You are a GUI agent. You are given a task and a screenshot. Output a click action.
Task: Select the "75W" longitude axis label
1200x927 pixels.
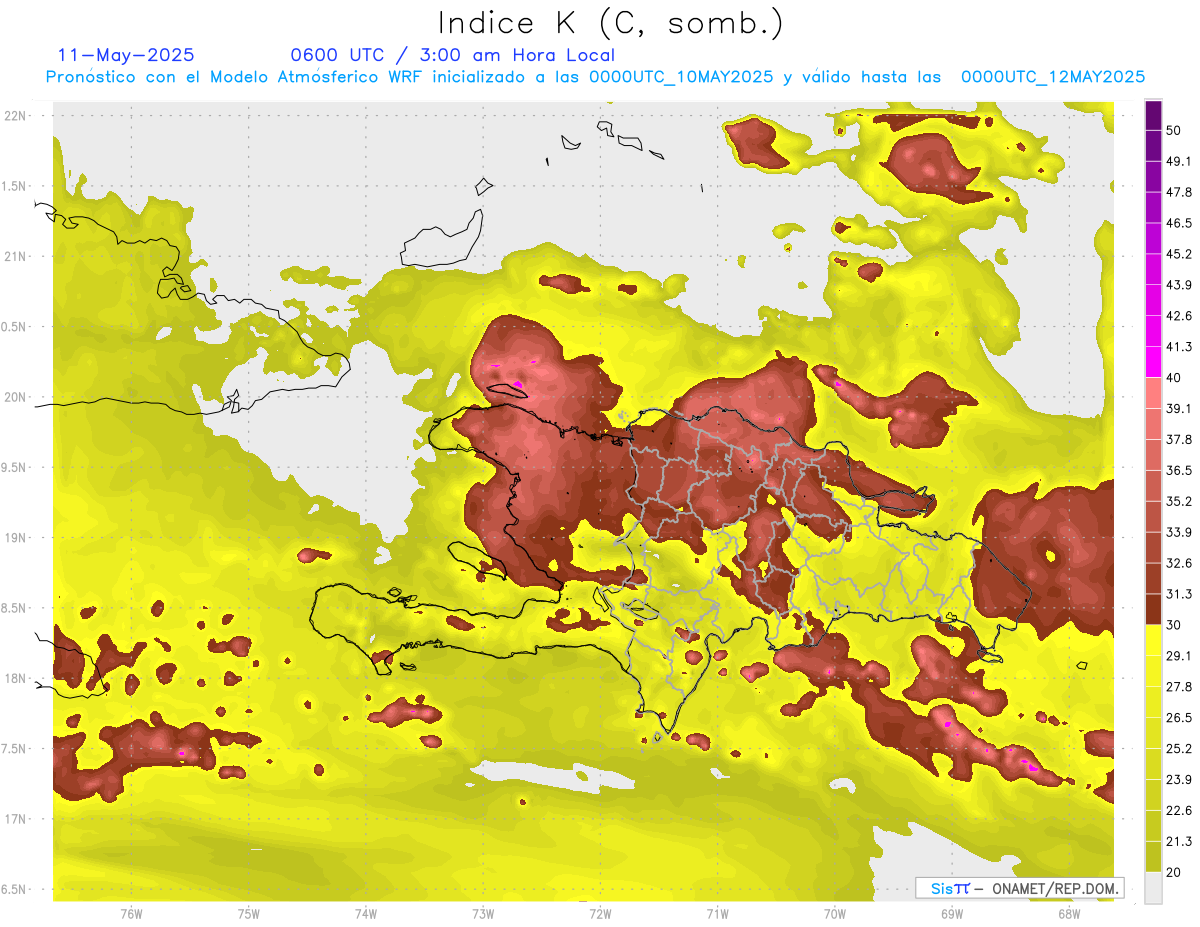click(249, 914)
